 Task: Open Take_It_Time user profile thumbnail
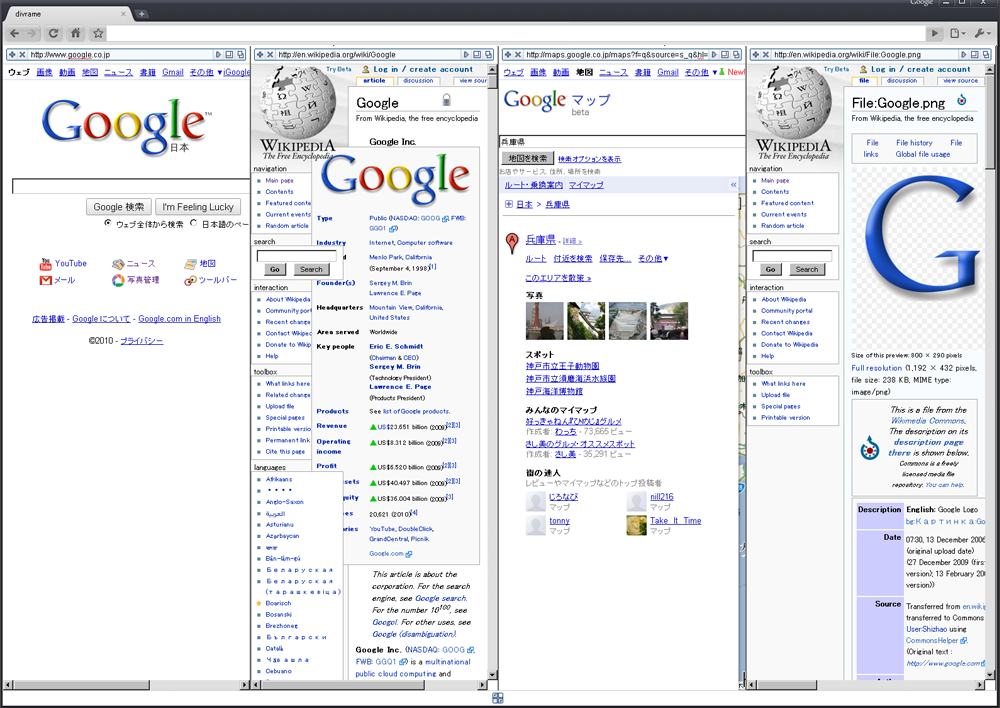636,526
